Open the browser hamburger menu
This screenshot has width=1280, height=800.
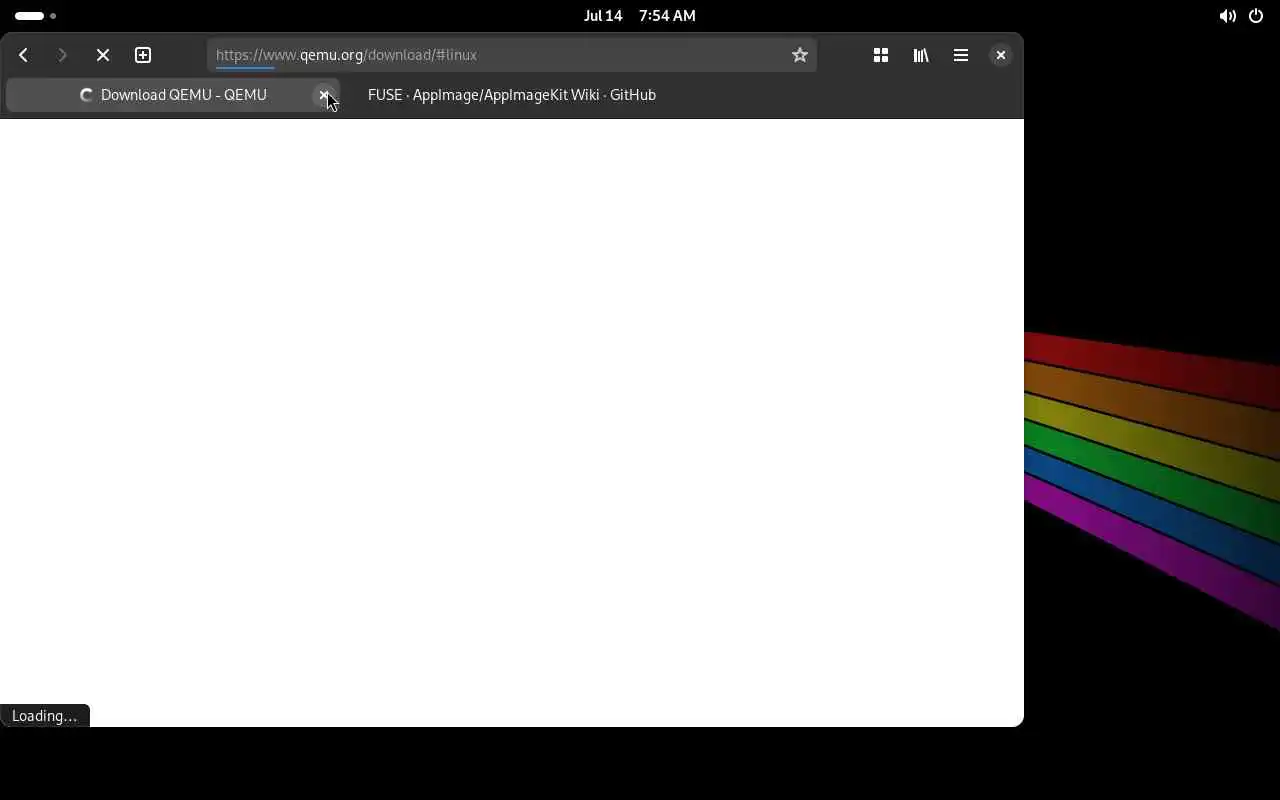[x=961, y=55]
